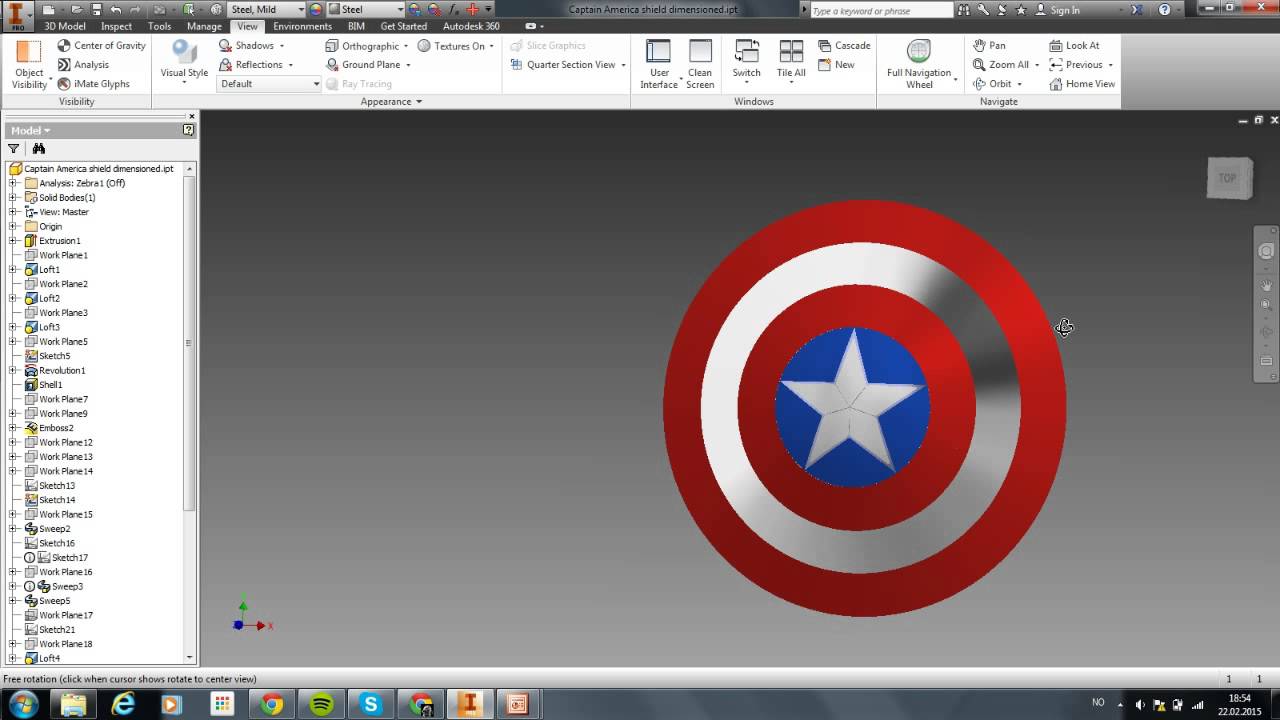
Task: Toggle iMate Glyphs display
Action: pos(93,84)
